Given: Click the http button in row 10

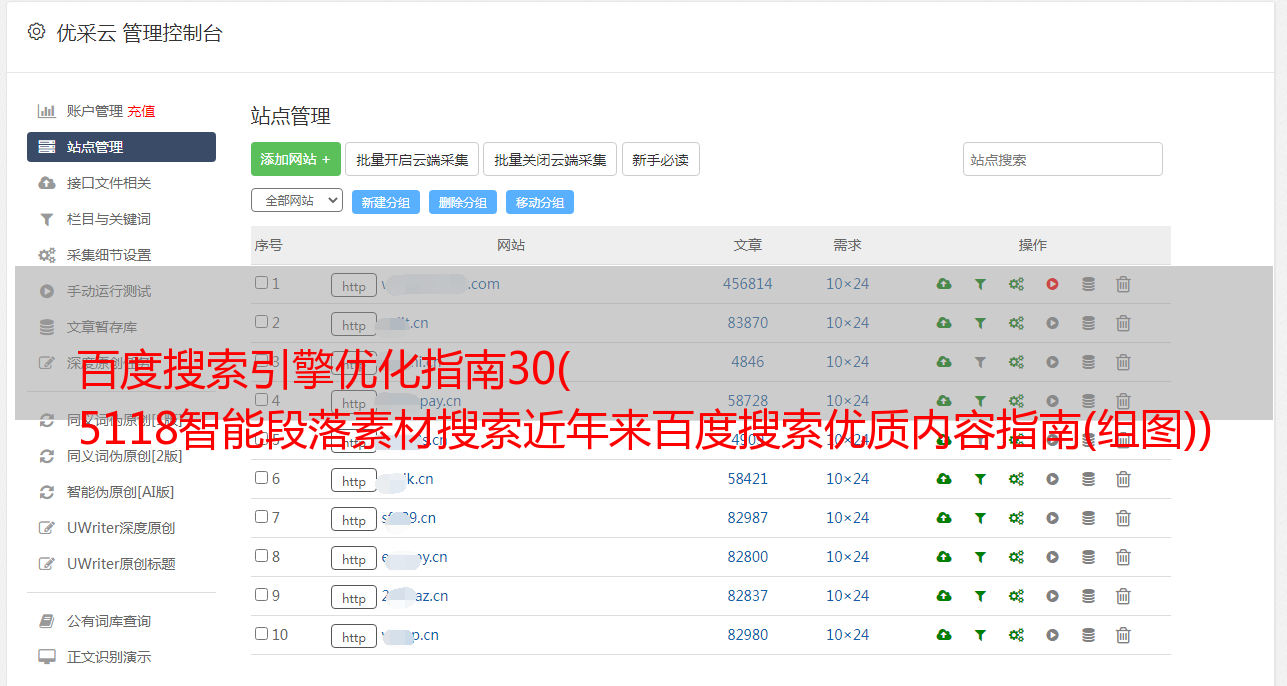Looking at the screenshot, I should tap(354, 636).
